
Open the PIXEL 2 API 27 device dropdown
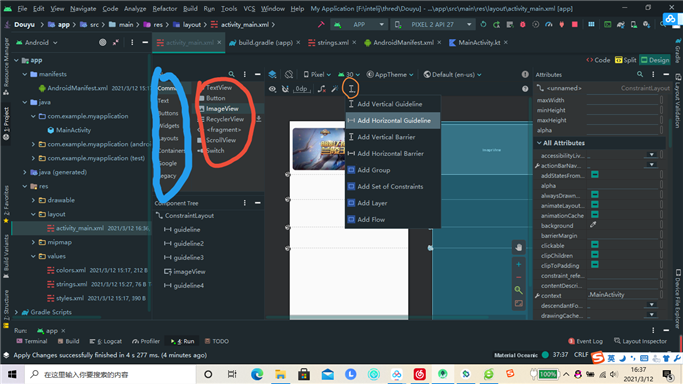point(433,24)
